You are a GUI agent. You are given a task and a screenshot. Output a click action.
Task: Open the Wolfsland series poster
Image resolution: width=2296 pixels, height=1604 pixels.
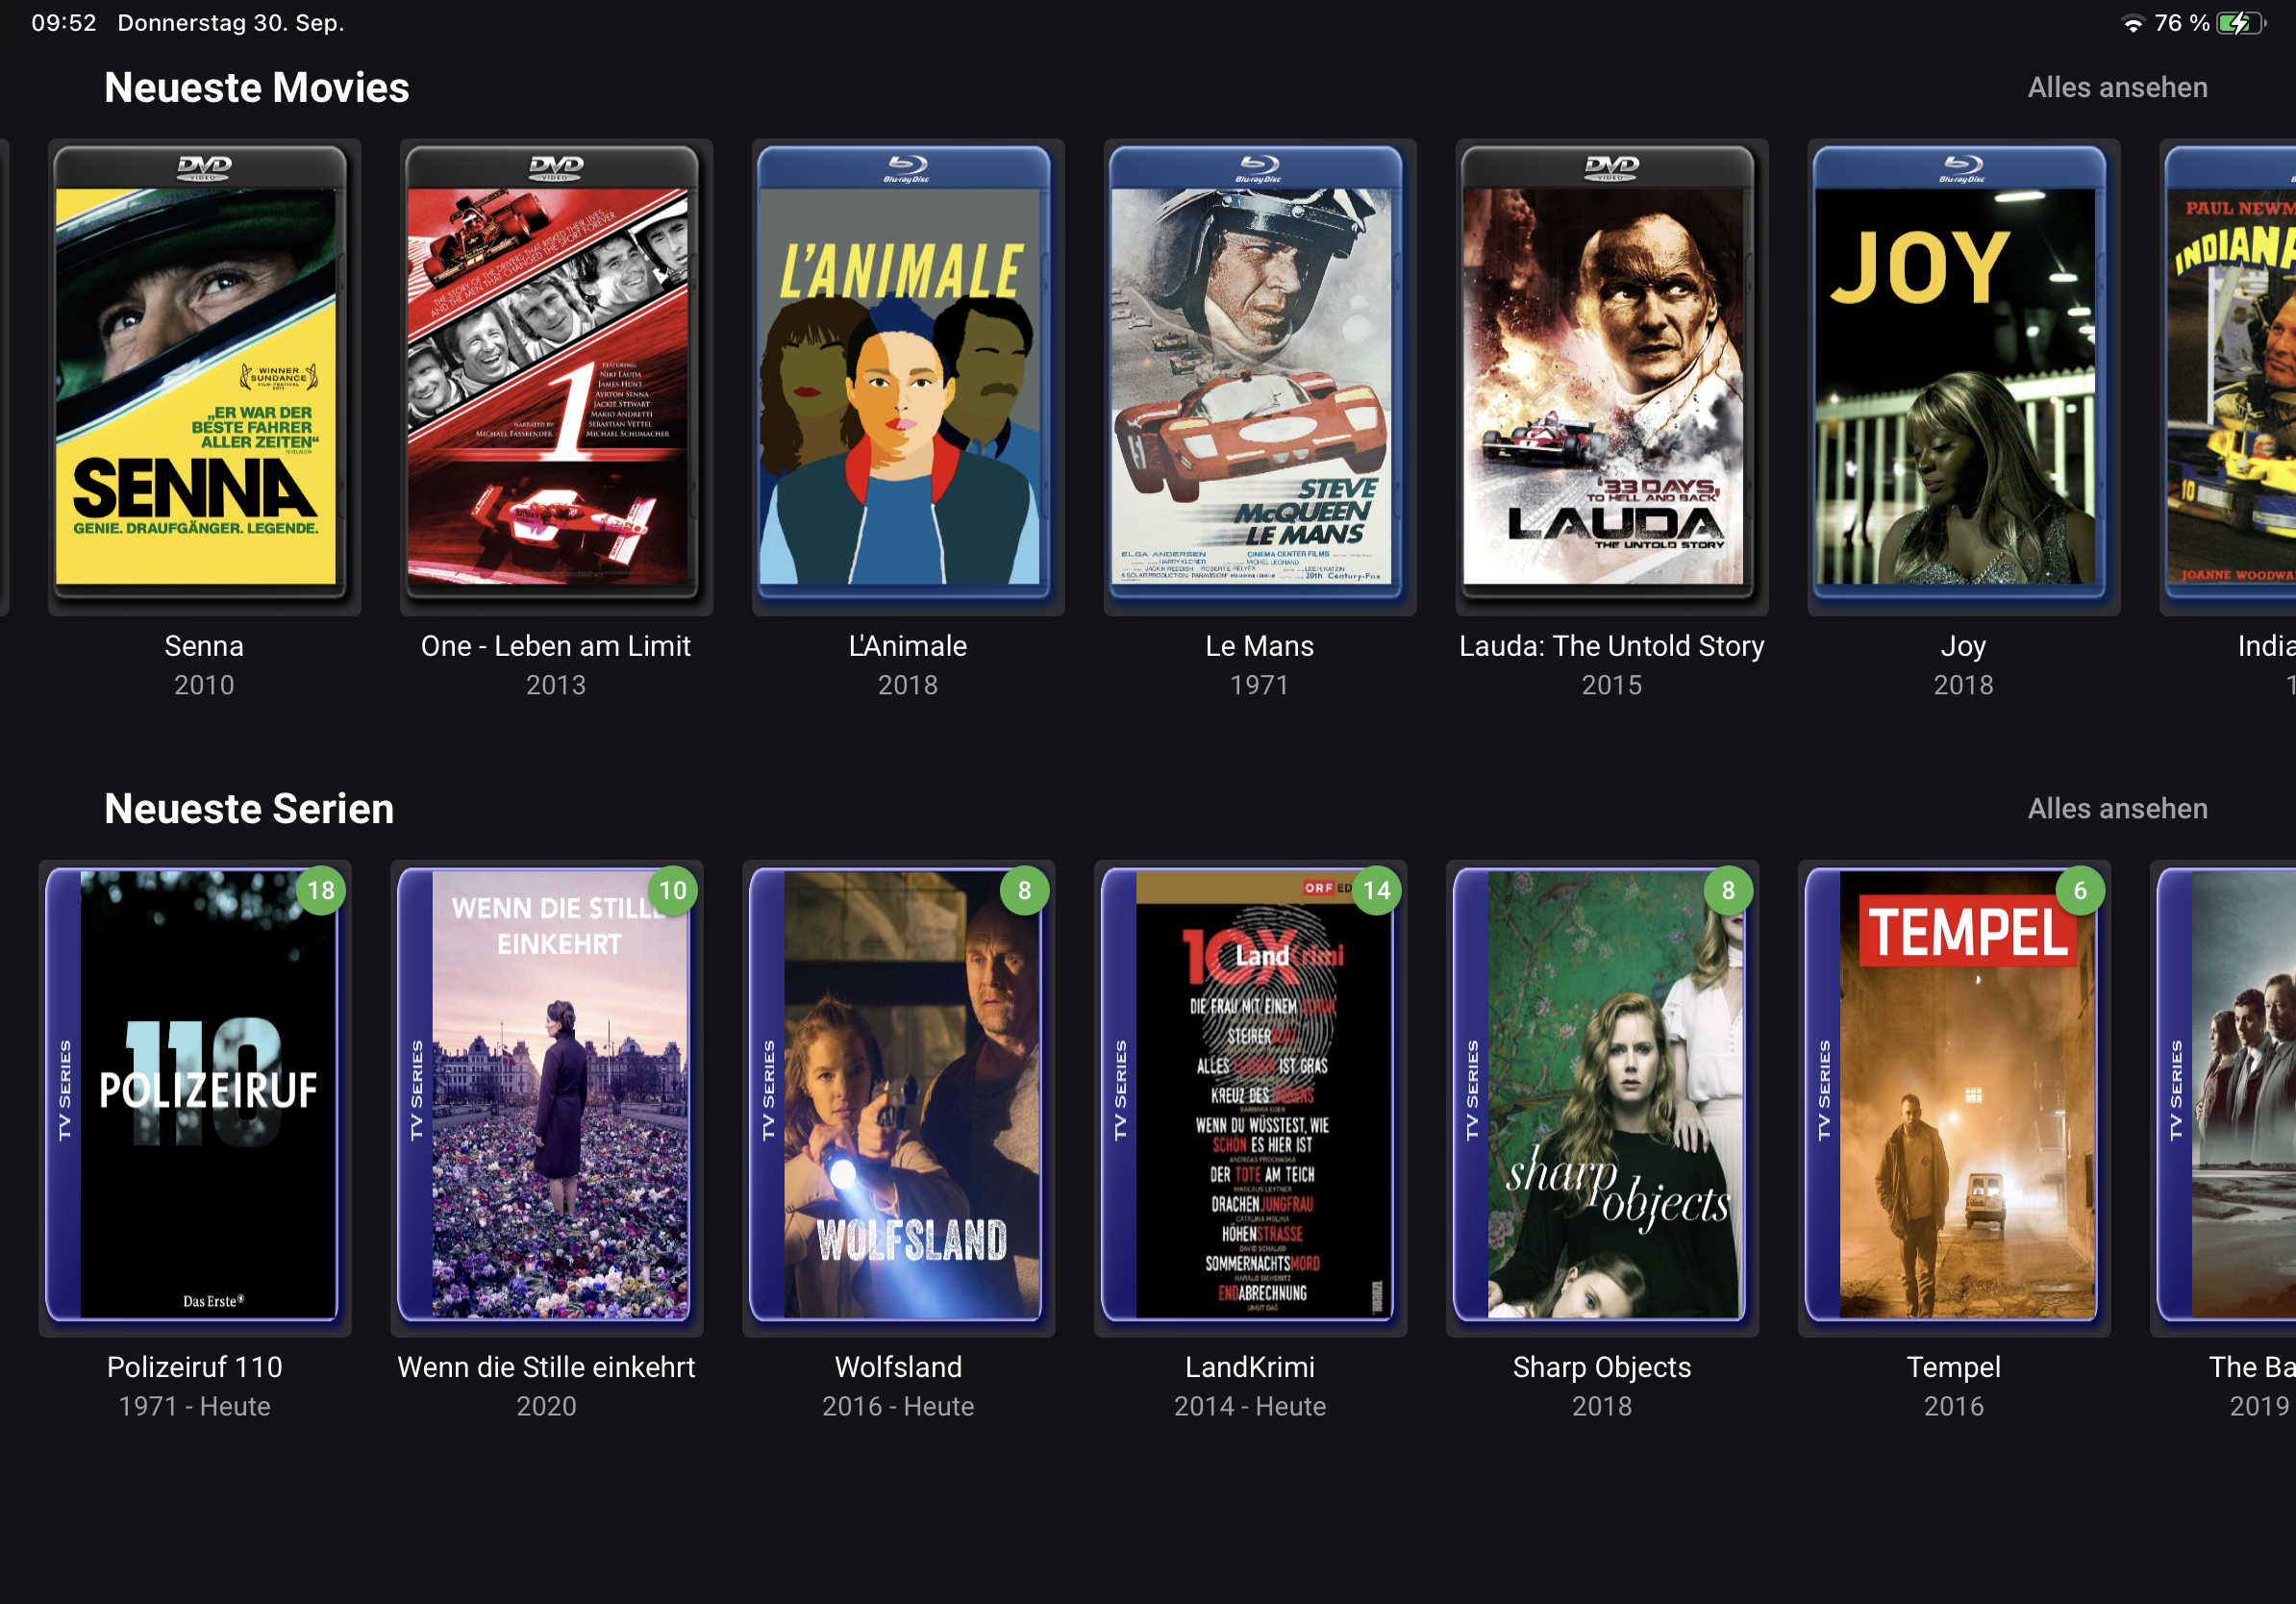click(899, 1098)
